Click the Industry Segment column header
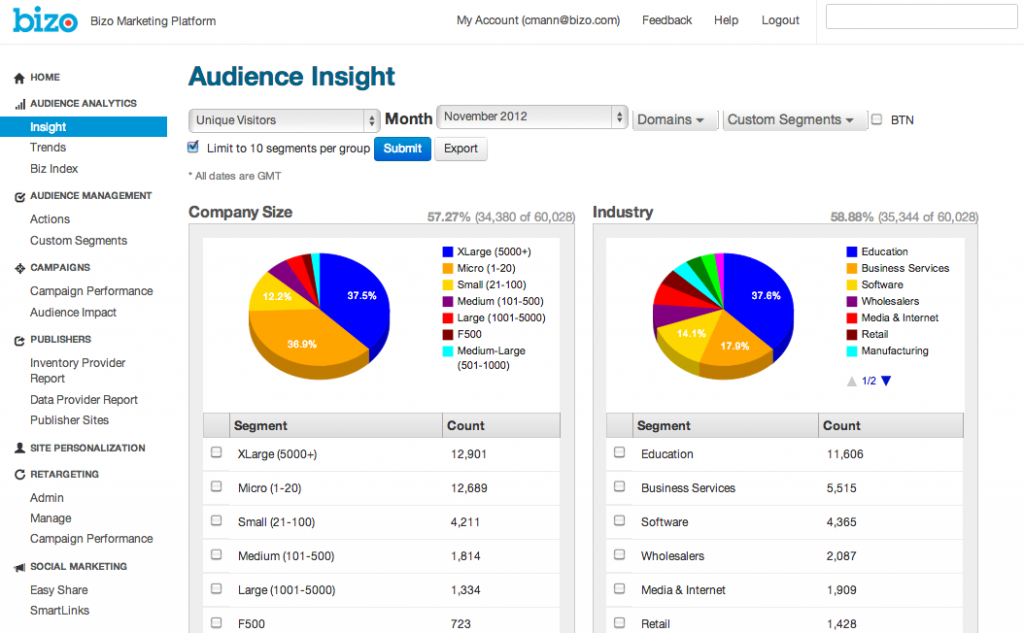The image size is (1024, 633). 725,425
